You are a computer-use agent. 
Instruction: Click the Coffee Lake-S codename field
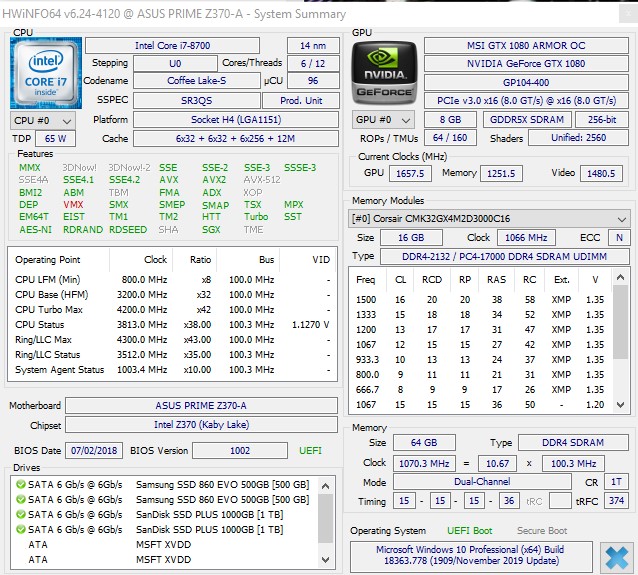(x=197, y=81)
